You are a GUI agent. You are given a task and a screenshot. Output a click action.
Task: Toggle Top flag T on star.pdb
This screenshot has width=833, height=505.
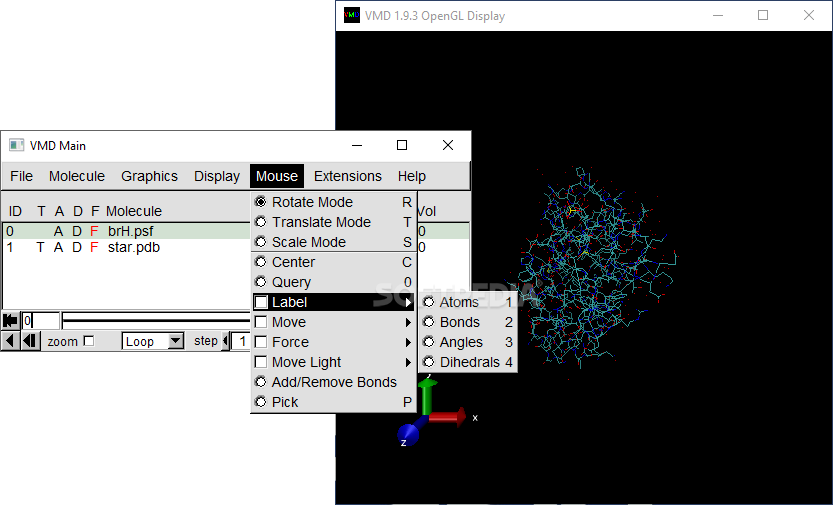click(40, 247)
